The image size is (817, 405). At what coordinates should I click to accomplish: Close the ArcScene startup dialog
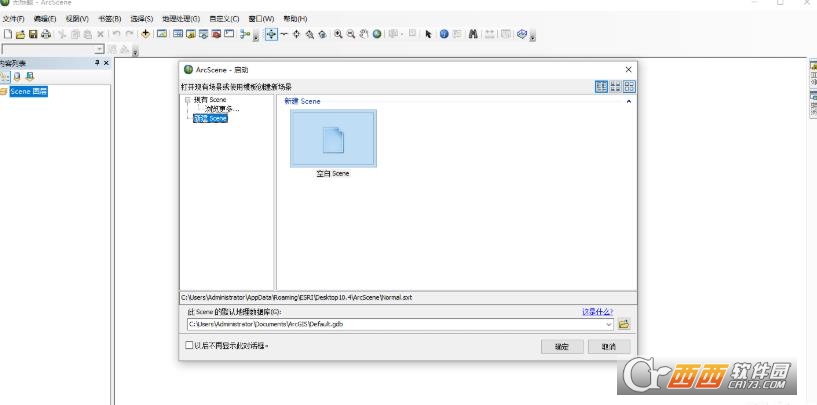coord(628,69)
